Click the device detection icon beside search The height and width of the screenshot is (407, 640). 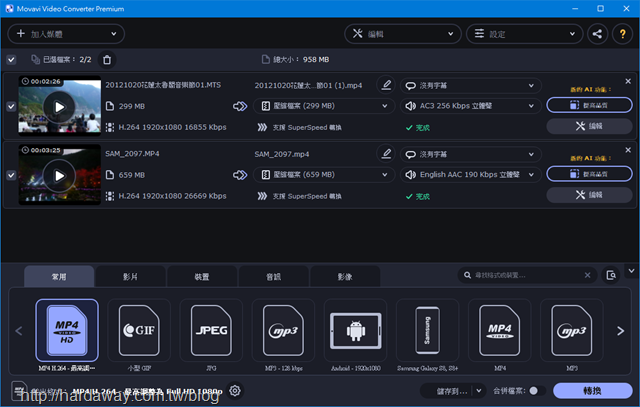(x=611, y=275)
